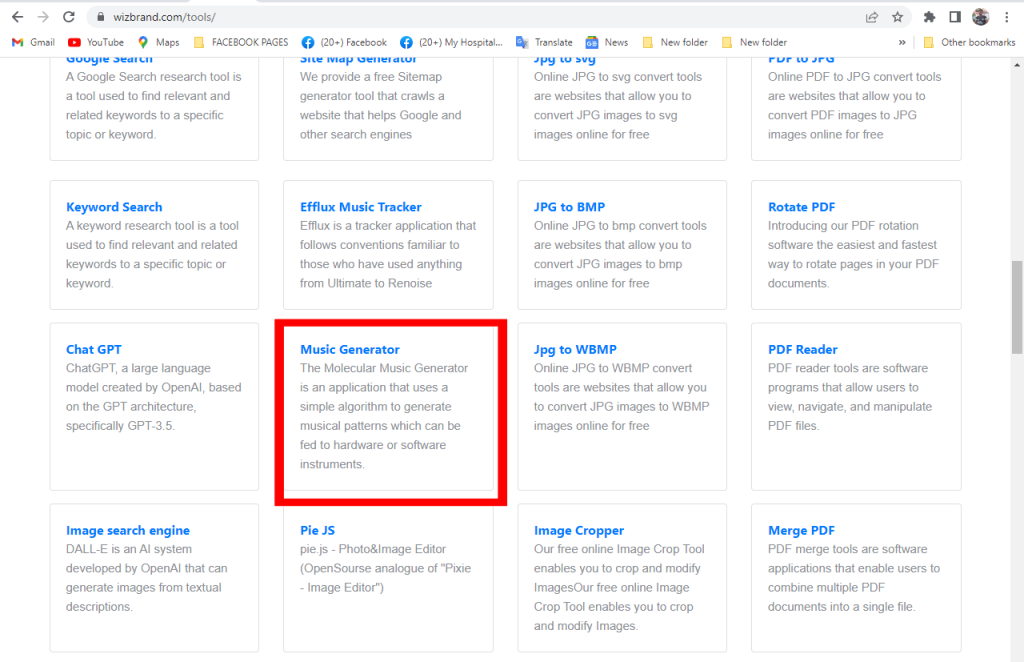This screenshot has height=662, width=1024.
Task: Toggle the browser side panel icon
Action: click(955, 17)
